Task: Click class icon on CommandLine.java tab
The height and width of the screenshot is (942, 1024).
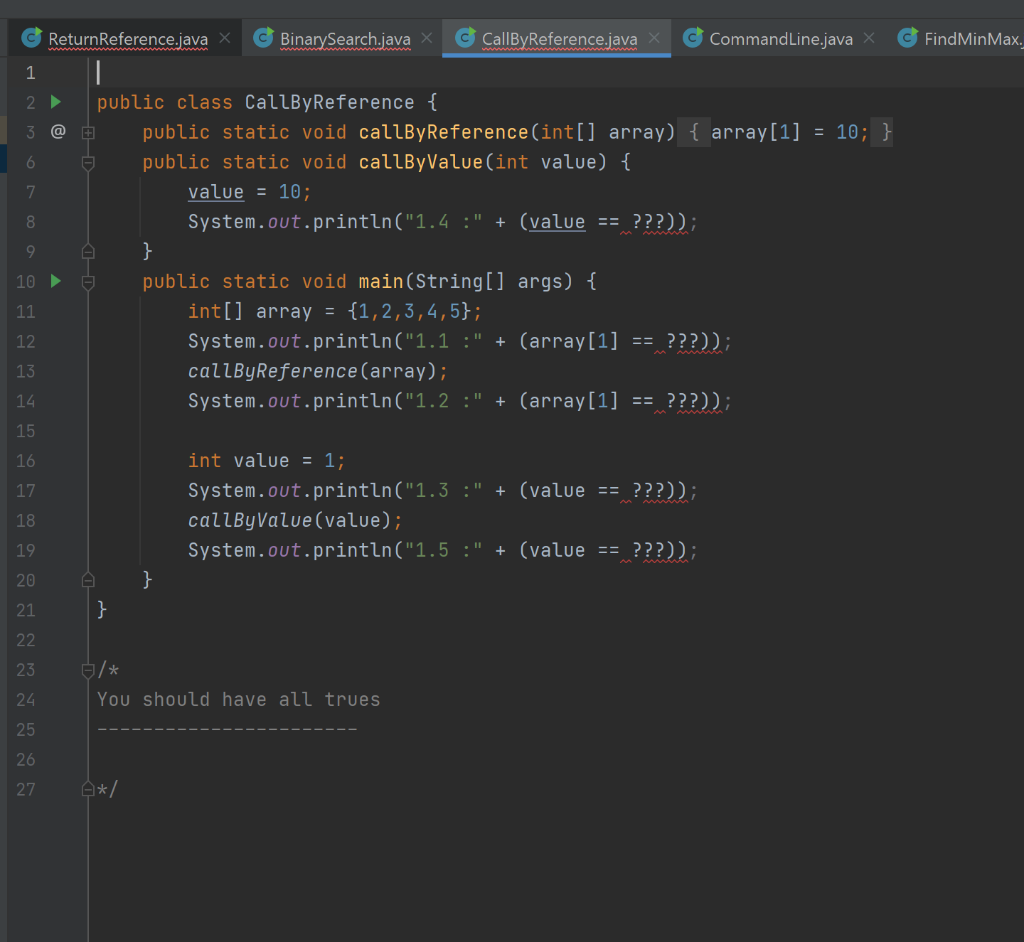Action: pyautogui.click(x=693, y=38)
